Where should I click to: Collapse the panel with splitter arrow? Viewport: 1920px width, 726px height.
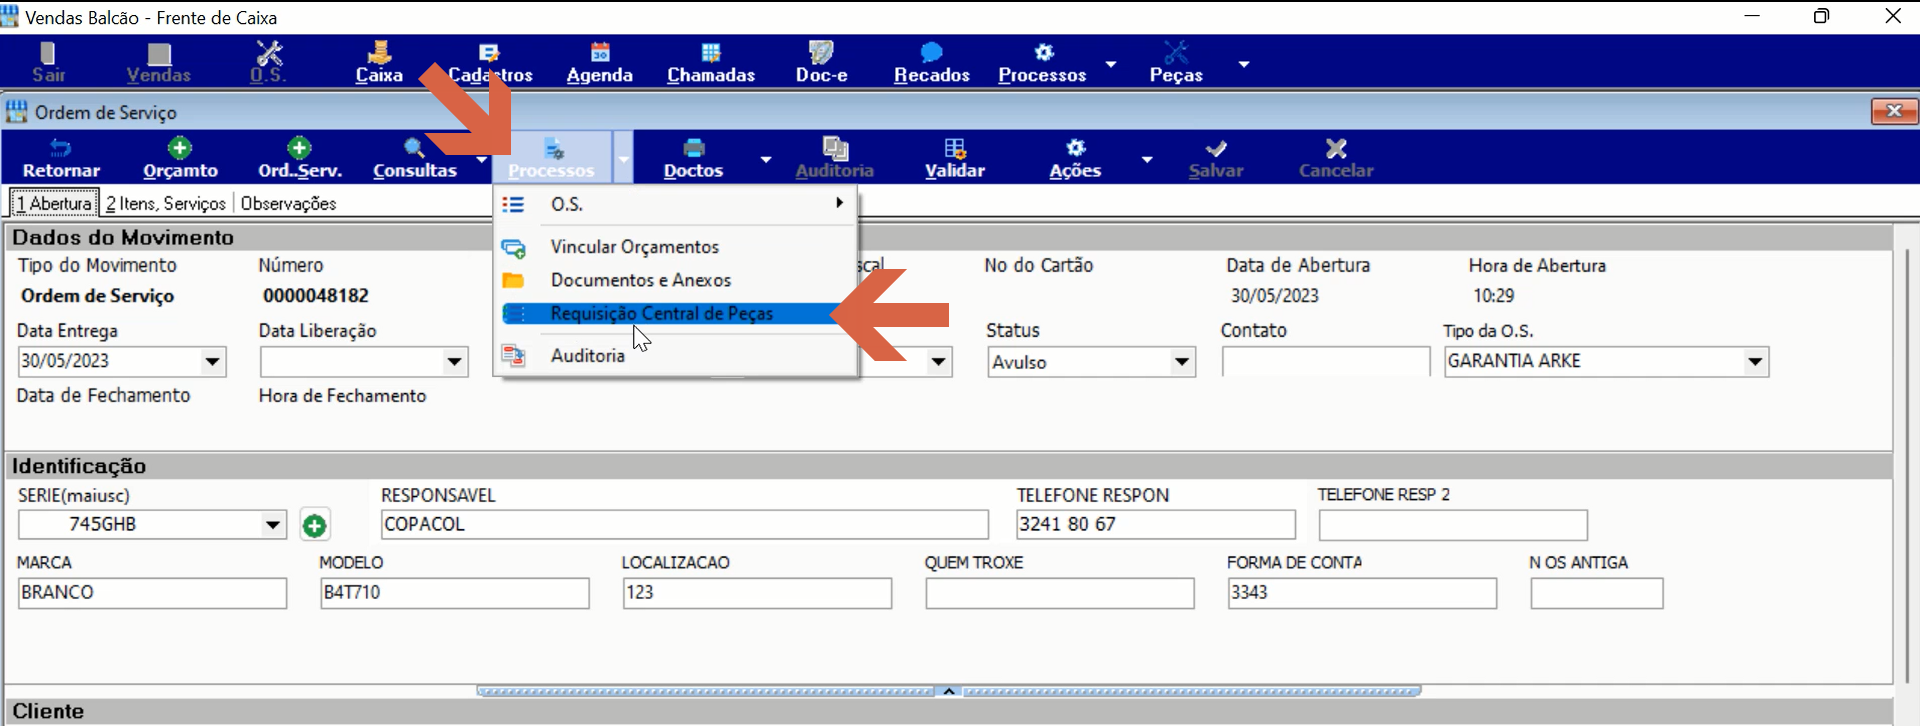coord(949,691)
